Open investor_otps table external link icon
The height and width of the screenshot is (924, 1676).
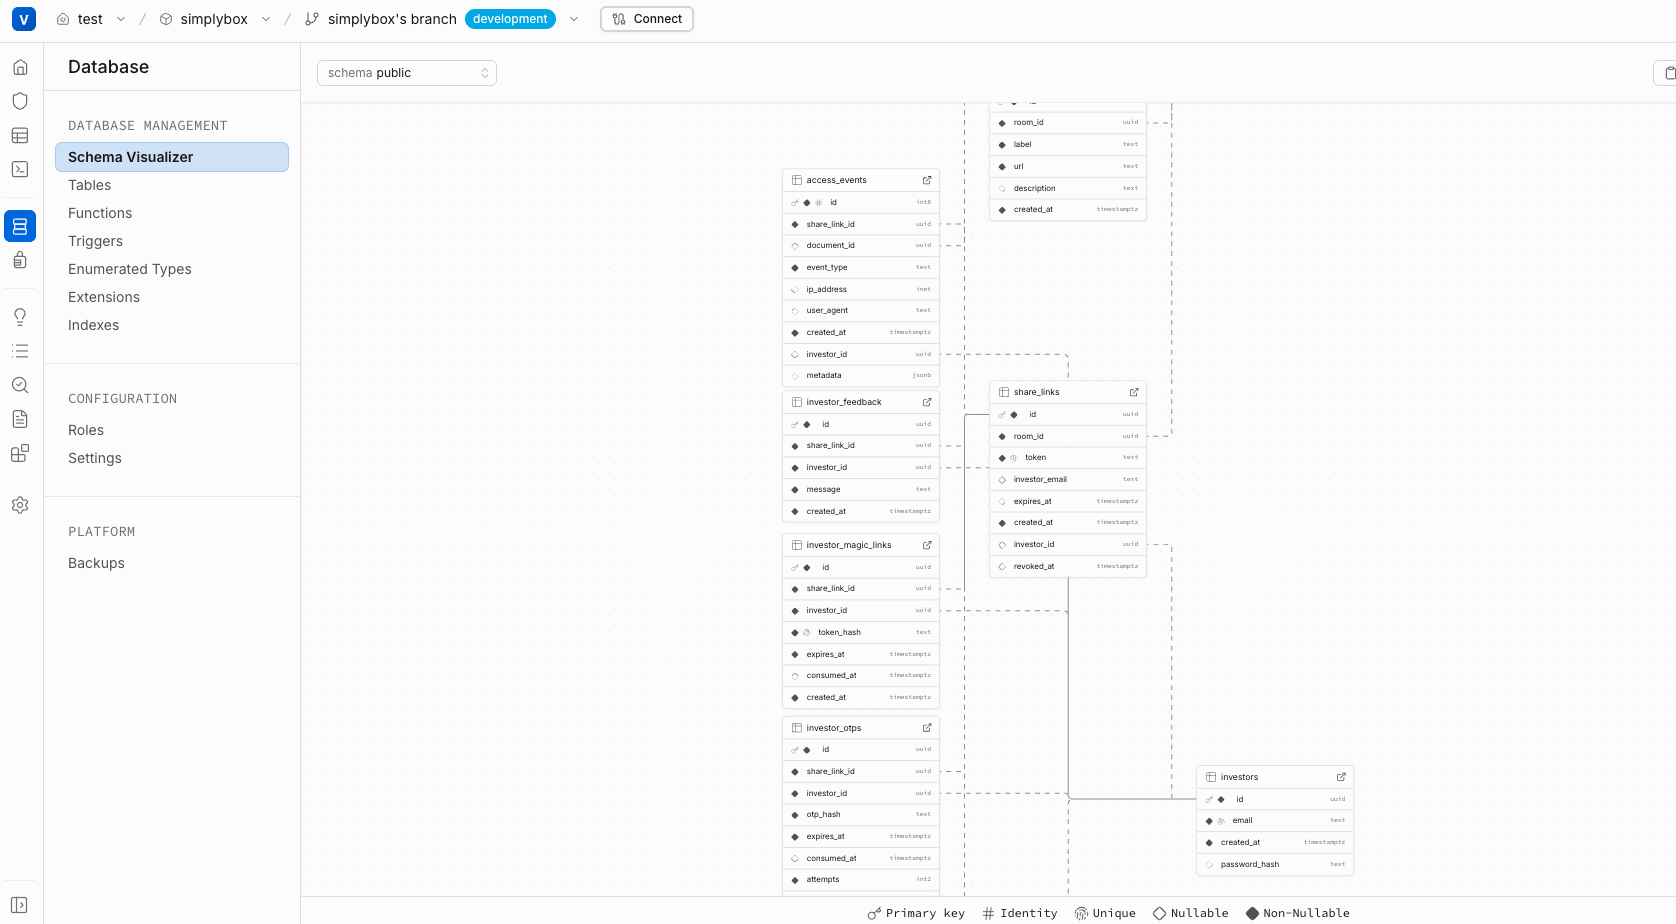point(927,728)
